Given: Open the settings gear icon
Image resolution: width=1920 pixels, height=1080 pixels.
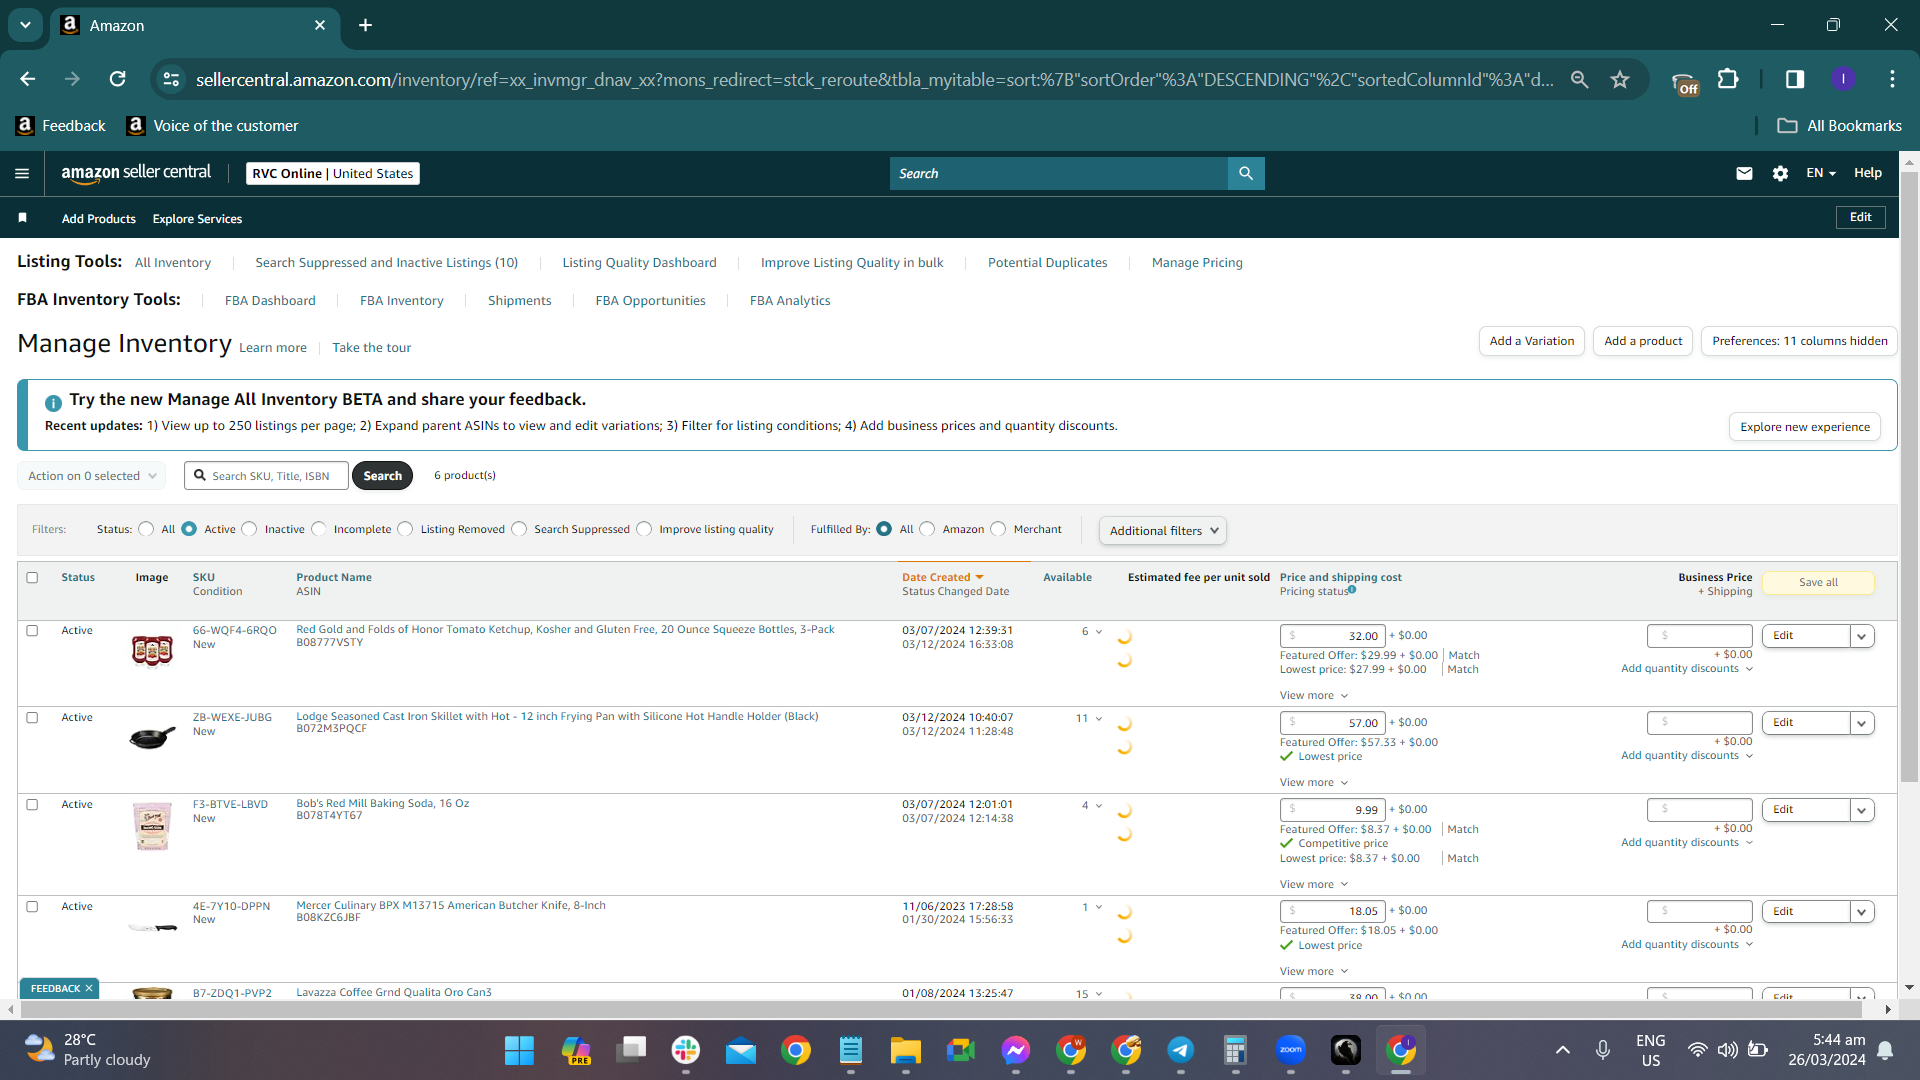Looking at the screenshot, I should (1780, 173).
